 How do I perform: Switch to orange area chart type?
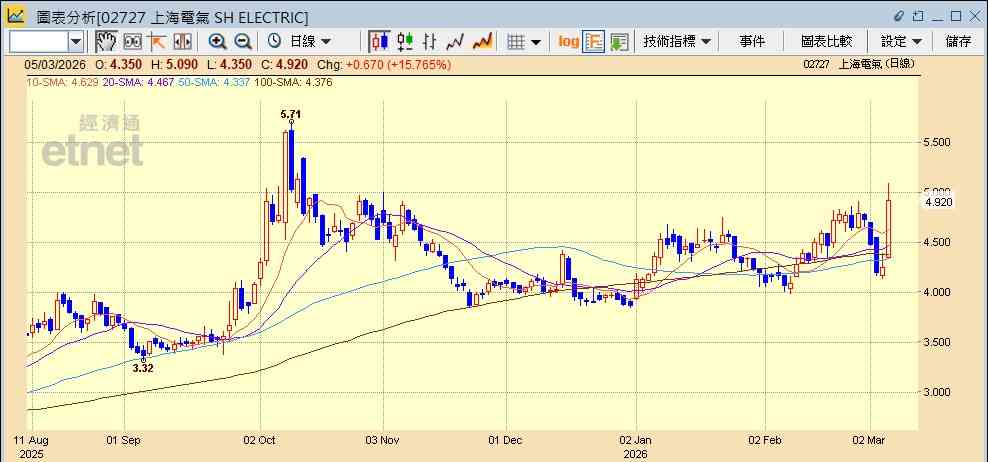click(482, 42)
